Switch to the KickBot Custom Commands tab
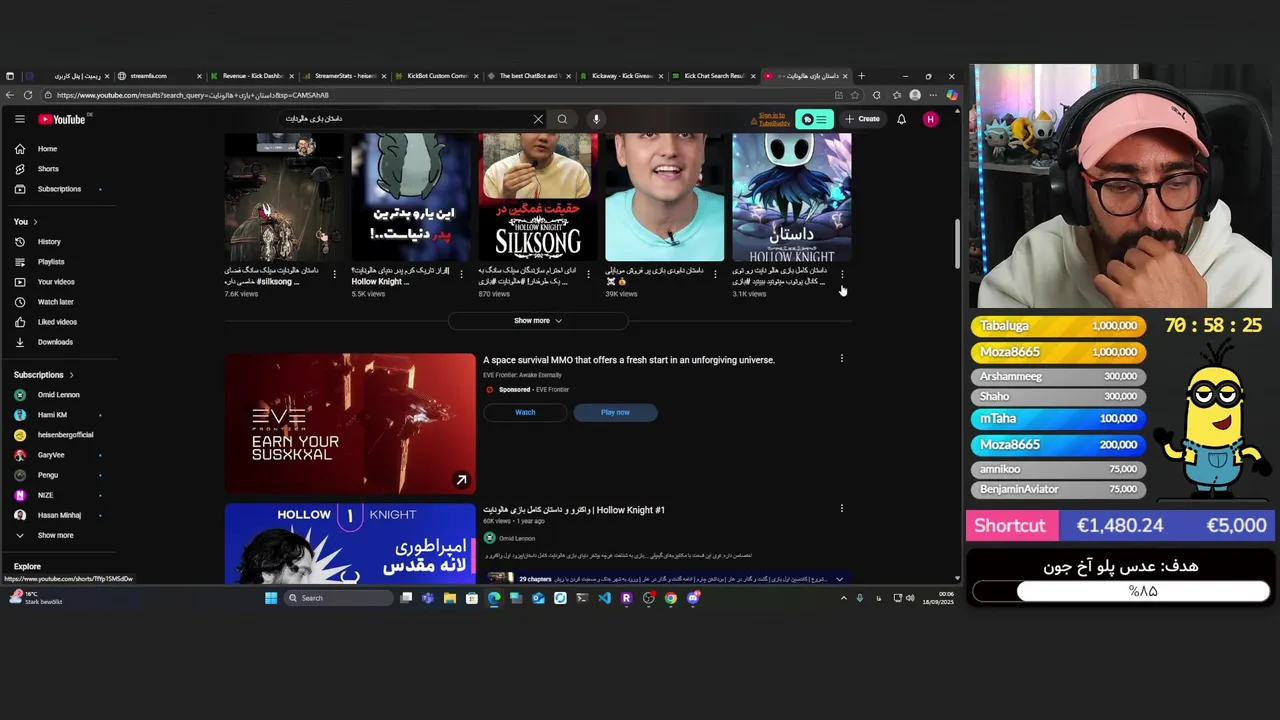 (x=436, y=76)
